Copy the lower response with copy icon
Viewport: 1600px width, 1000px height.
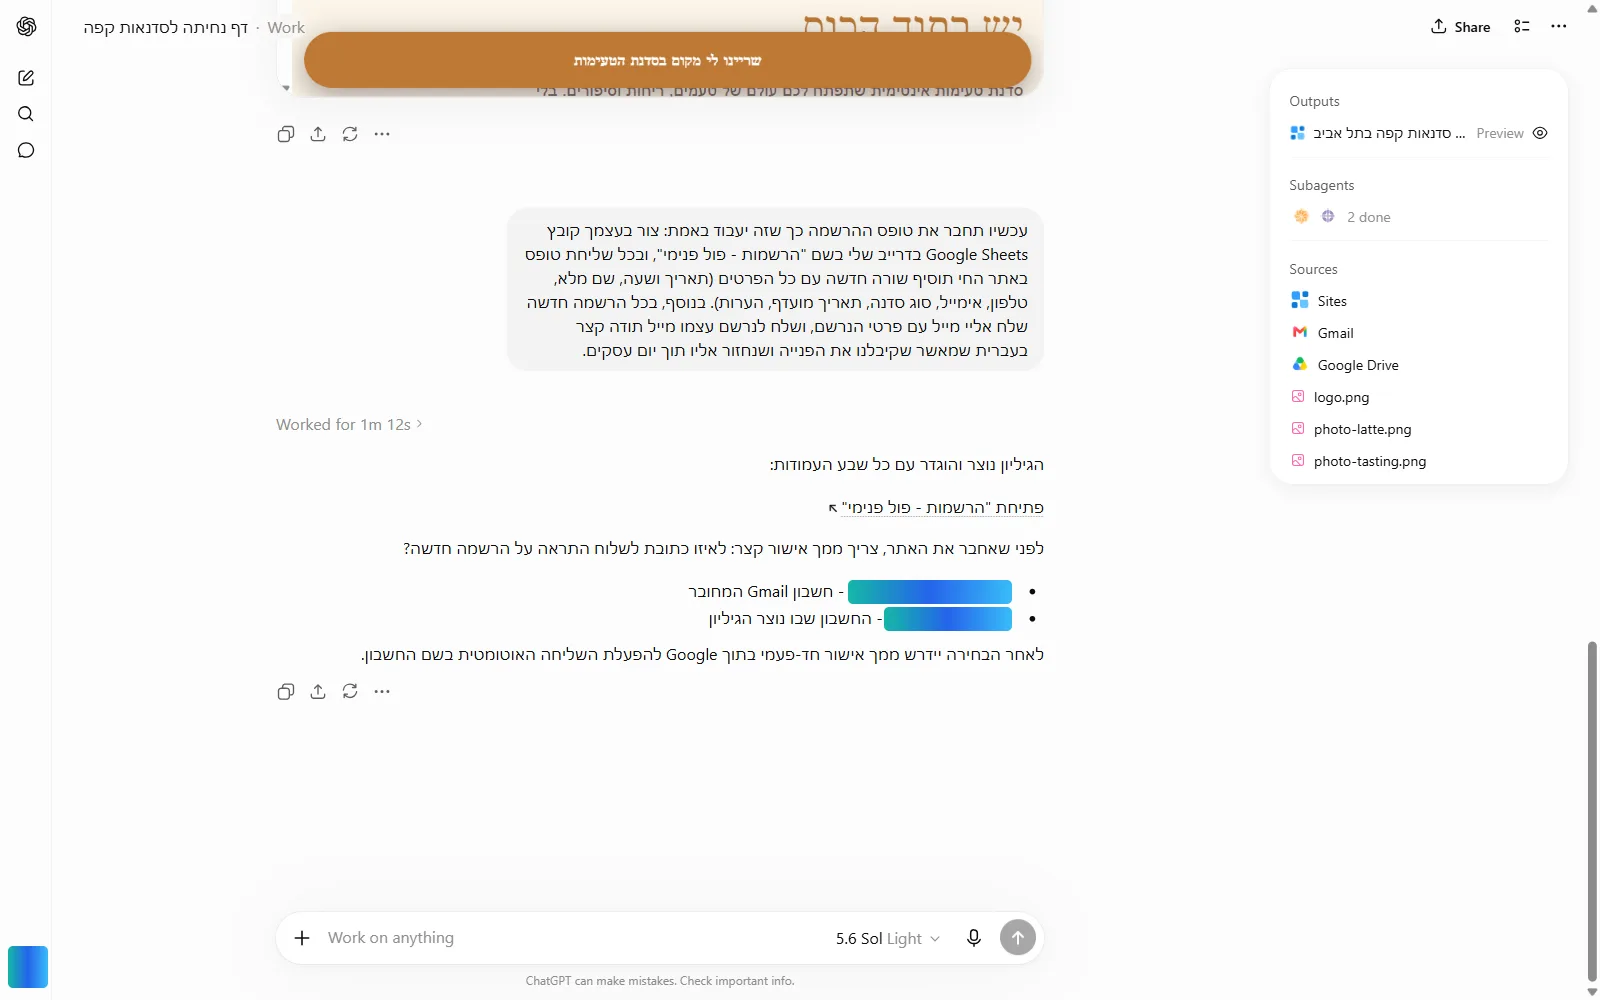pyautogui.click(x=286, y=691)
